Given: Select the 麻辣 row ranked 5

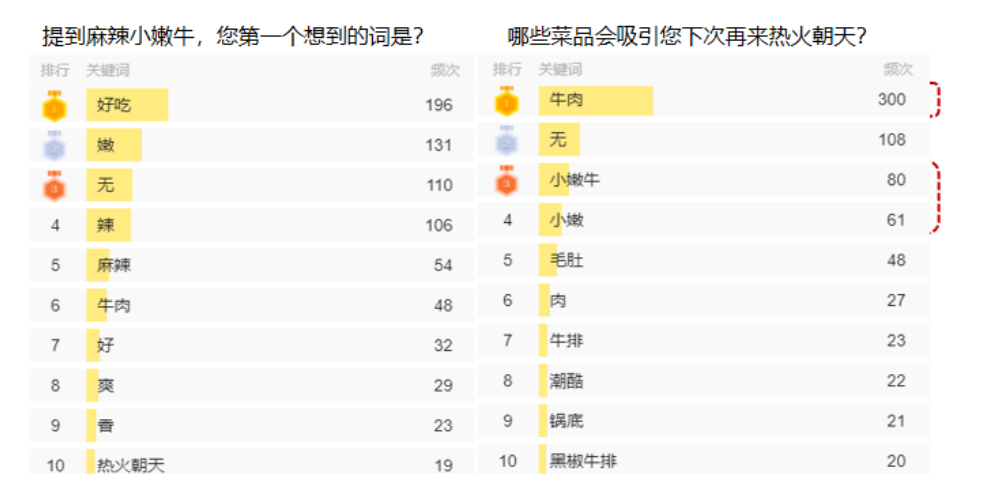Looking at the screenshot, I should pyautogui.click(x=251, y=266).
